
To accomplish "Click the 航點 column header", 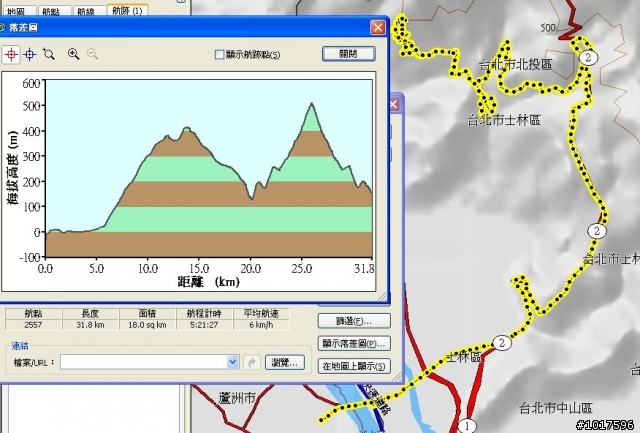I will 33,313.
